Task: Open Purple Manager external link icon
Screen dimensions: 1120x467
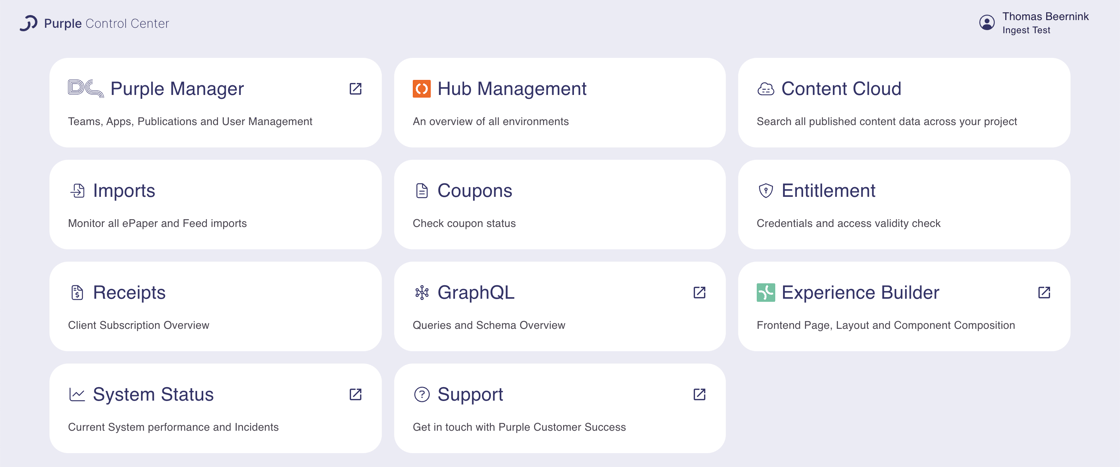Action: (x=355, y=89)
